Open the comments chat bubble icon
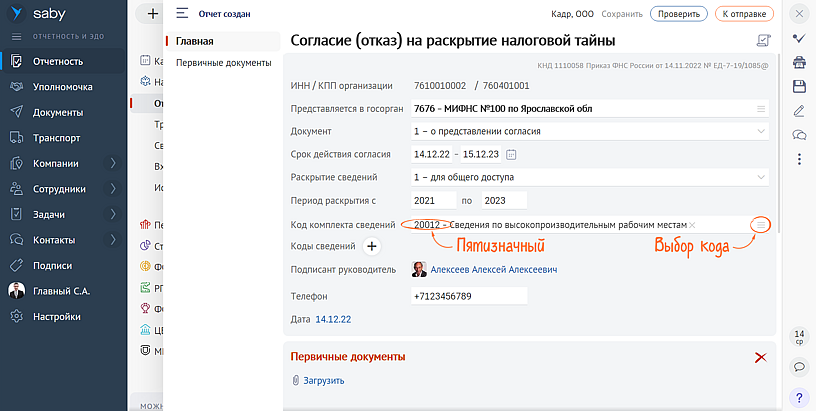This screenshot has height=411, width=816. [x=799, y=135]
